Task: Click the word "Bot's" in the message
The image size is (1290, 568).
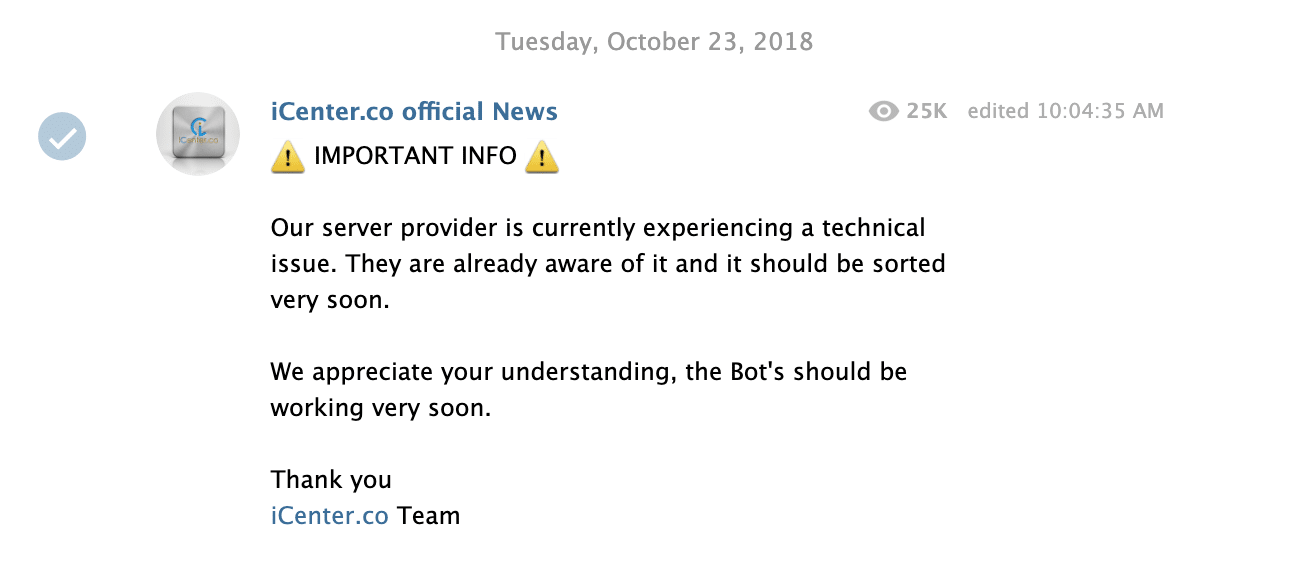Action: 752,372
